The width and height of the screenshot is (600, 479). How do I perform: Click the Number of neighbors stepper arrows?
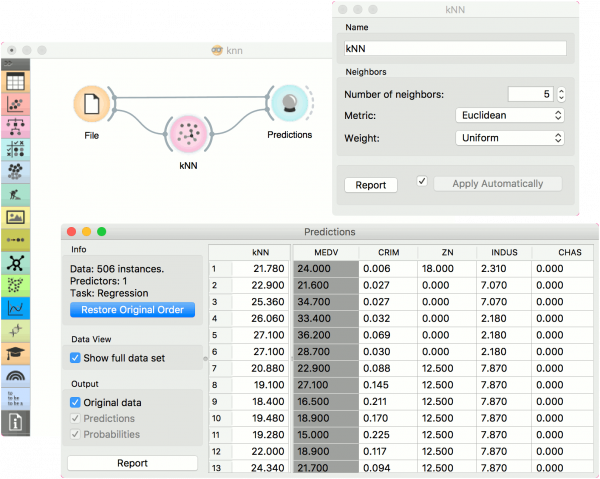click(x=561, y=94)
